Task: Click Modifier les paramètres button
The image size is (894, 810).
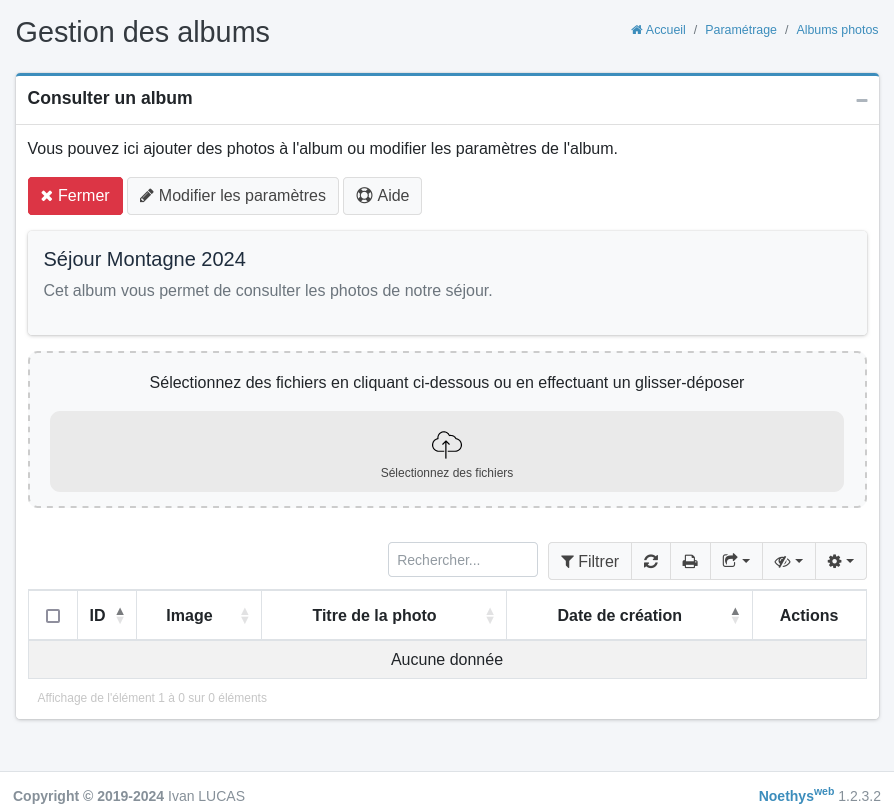Action: click(233, 196)
